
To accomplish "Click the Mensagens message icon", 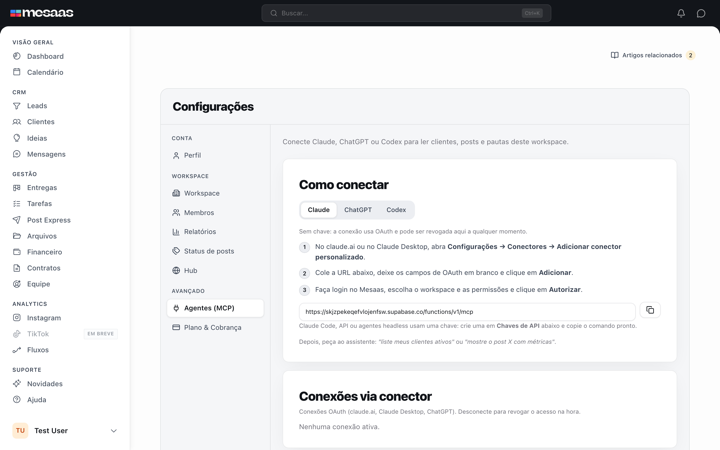I will pyautogui.click(x=17, y=154).
